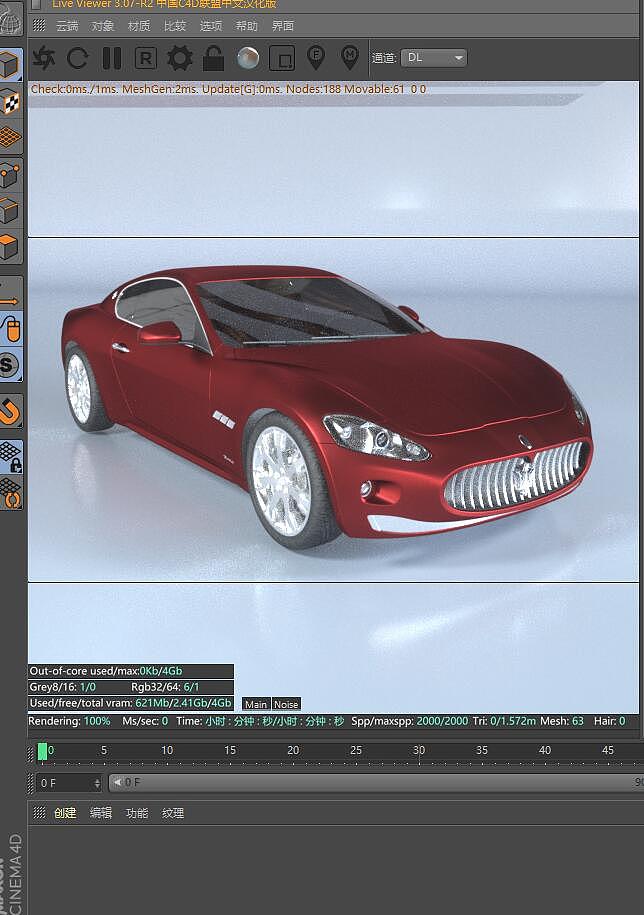
Task: Open the 云端 menu
Action: [67, 26]
